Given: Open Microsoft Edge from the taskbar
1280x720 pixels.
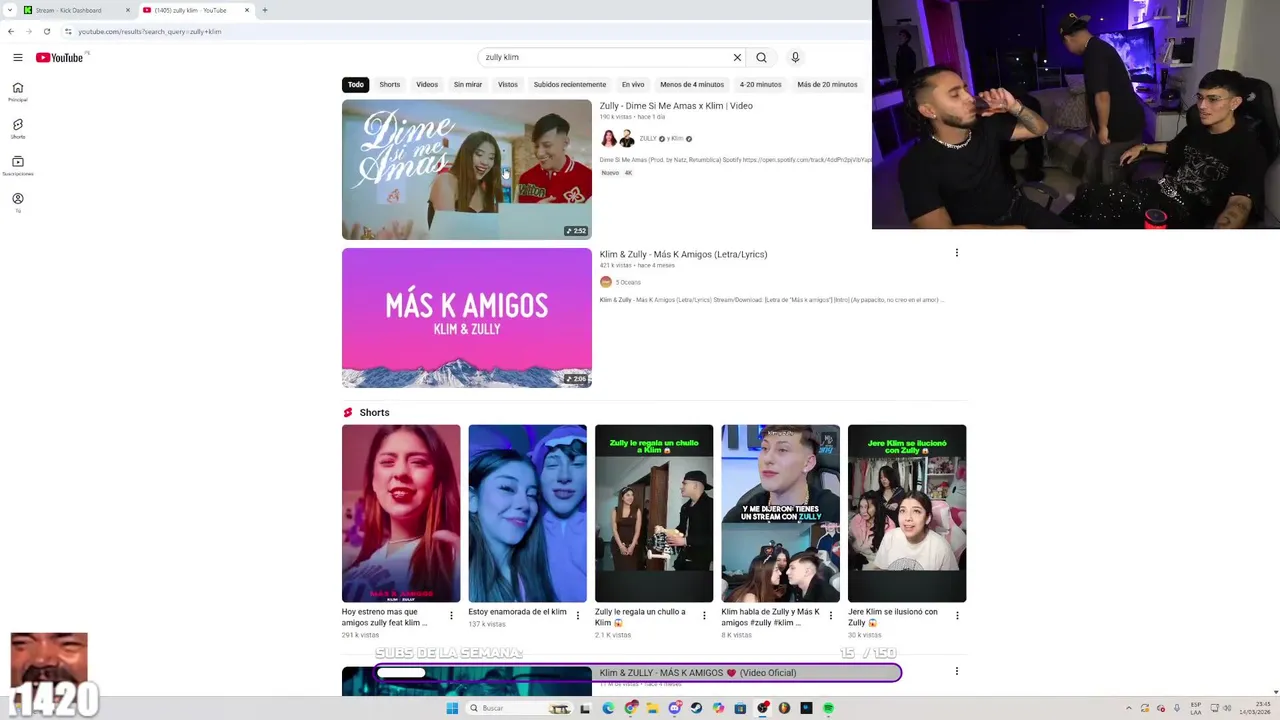Looking at the screenshot, I should pos(608,708).
